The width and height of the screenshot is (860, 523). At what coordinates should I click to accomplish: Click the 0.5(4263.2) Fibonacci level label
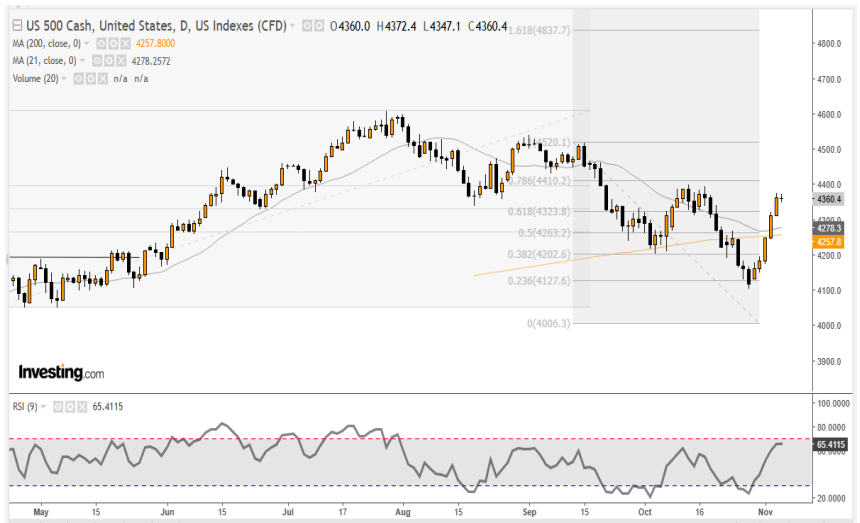[x=544, y=233]
